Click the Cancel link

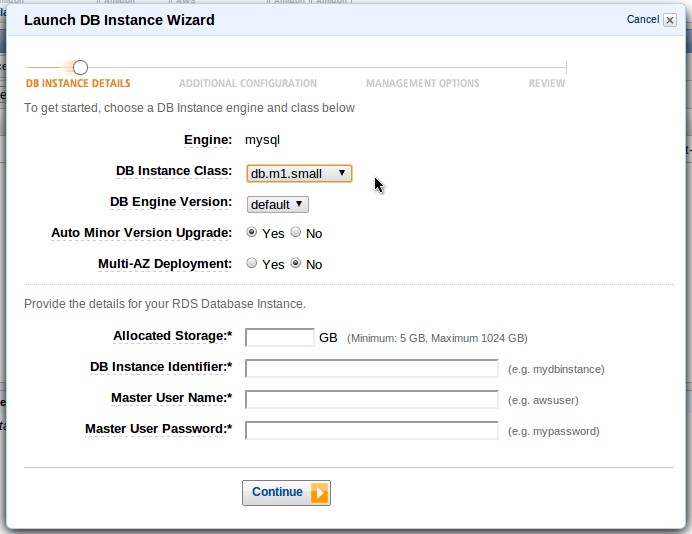(642, 19)
